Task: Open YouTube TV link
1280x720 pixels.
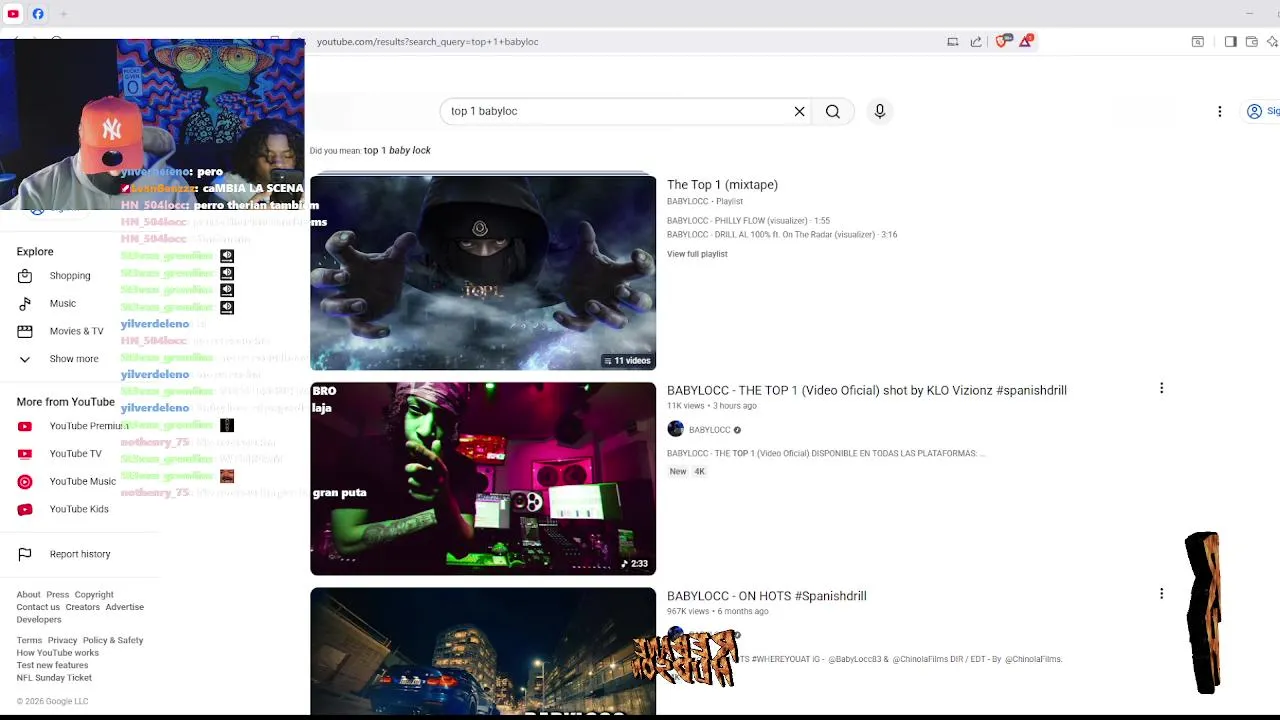Action: 76,454
